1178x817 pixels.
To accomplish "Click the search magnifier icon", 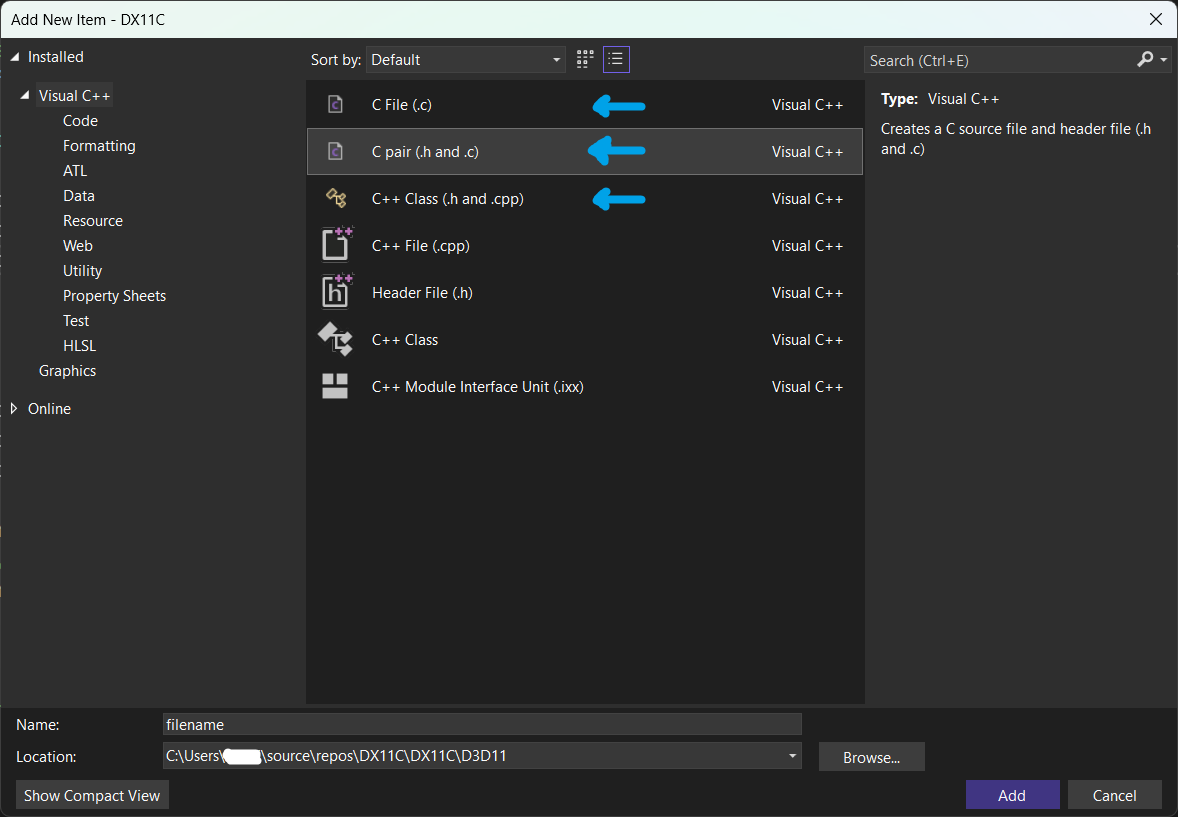I will point(1146,60).
